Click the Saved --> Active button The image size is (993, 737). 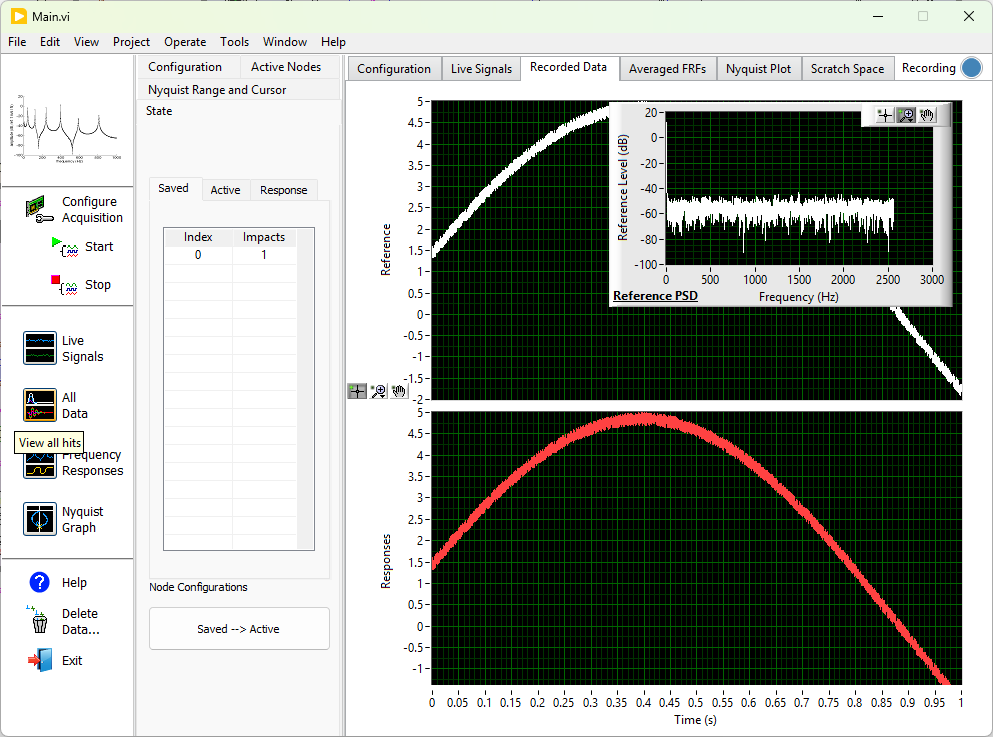pos(239,629)
